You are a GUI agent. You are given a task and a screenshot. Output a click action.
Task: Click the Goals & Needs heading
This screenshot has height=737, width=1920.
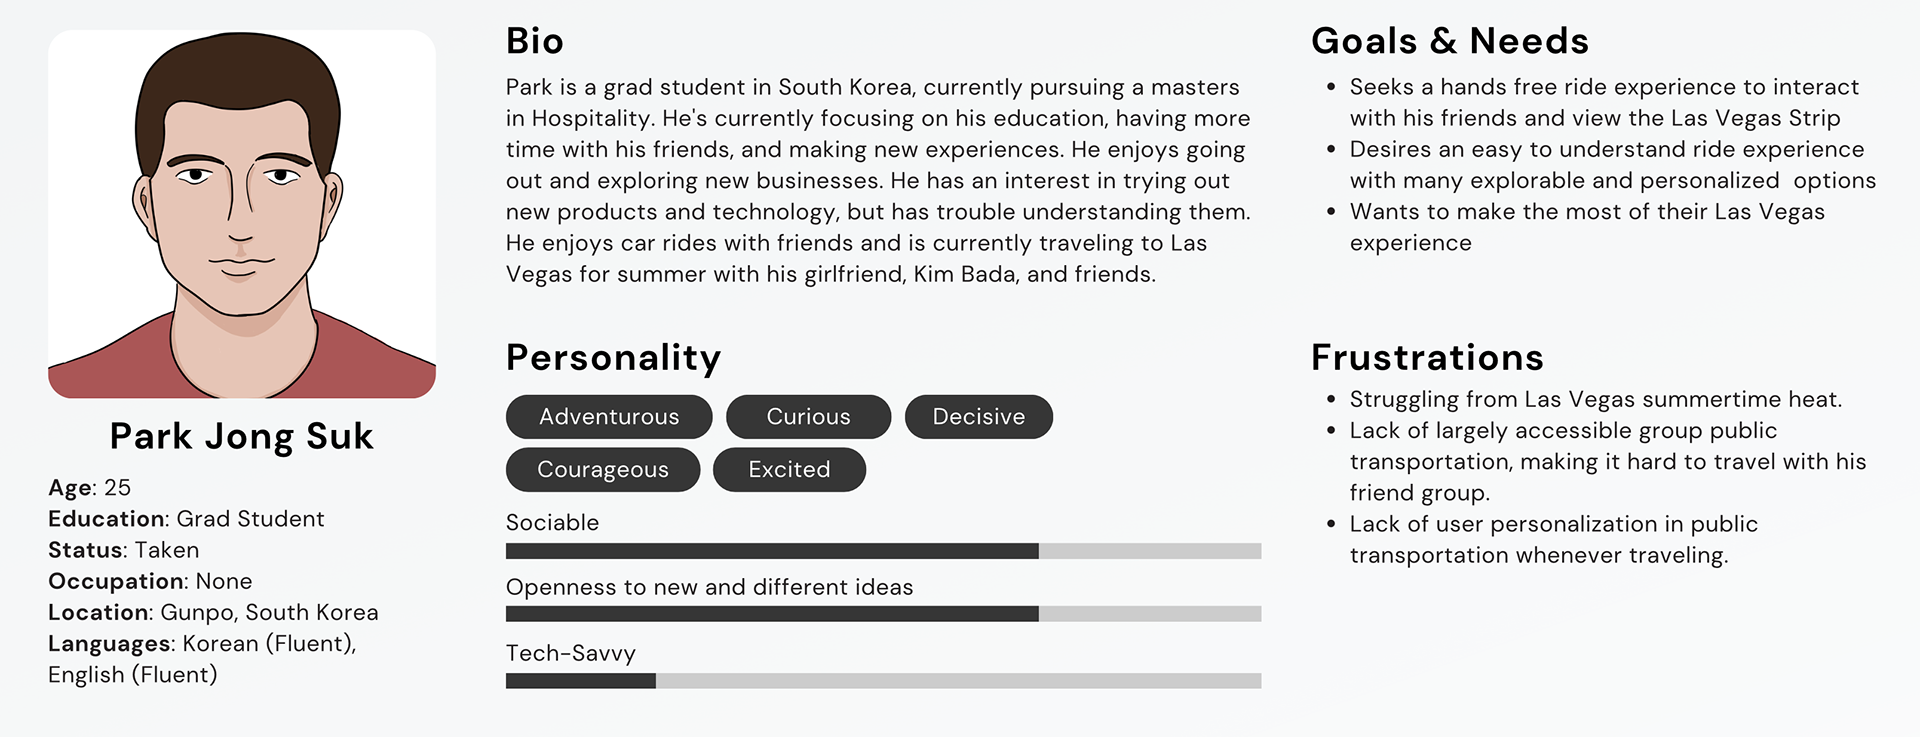[x=1450, y=41]
